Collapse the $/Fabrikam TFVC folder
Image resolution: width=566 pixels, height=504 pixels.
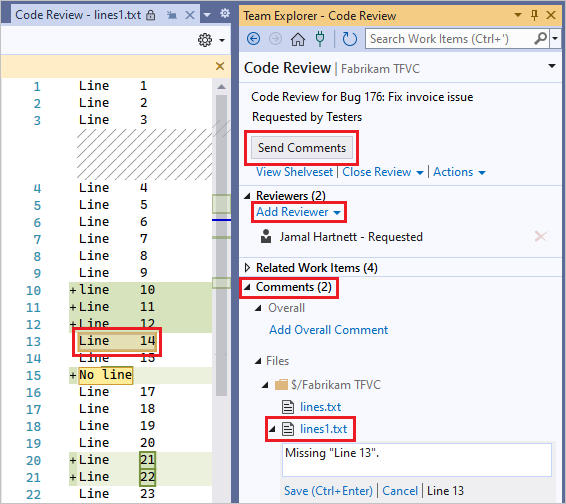(266, 385)
